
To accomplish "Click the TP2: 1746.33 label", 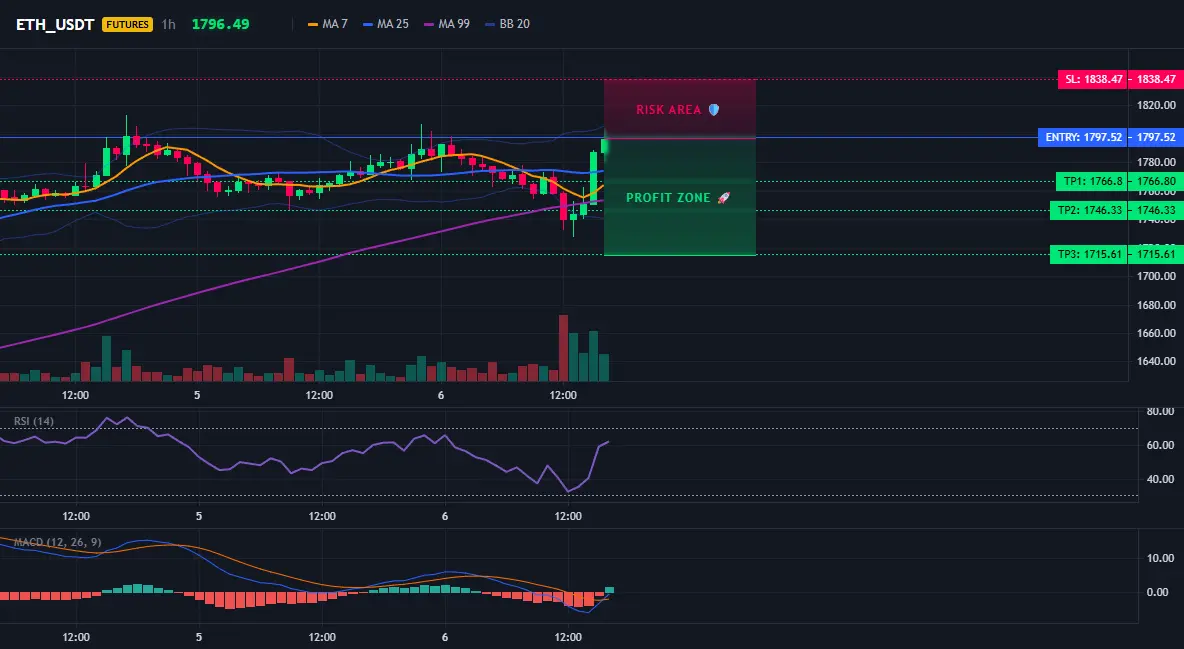I will point(1088,211).
